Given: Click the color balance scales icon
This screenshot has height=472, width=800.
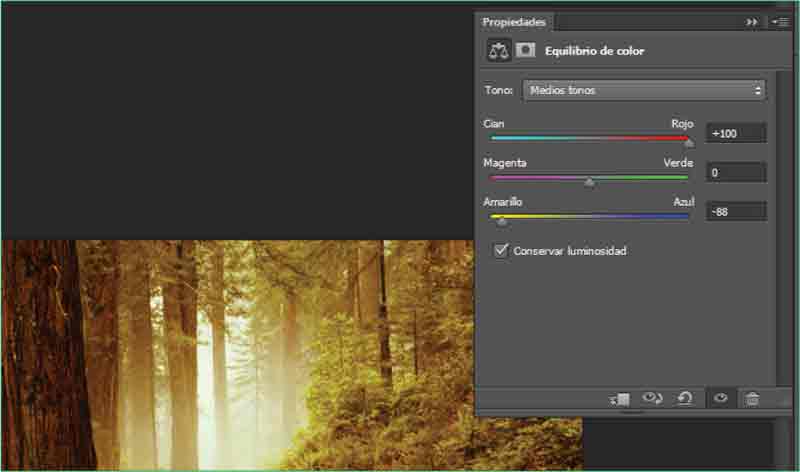Looking at the screenshot, I should pyautogui.click(x=498, y=50).
